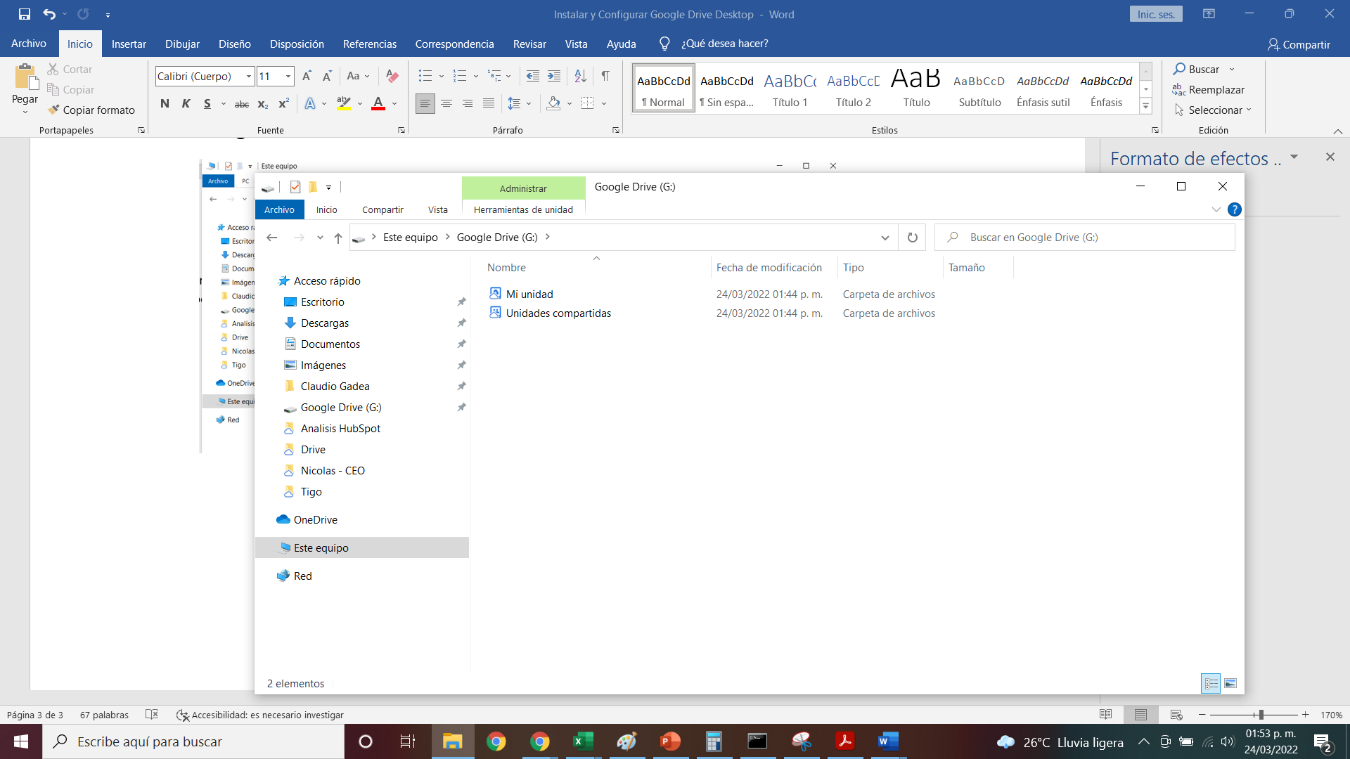This screenshot has width=1350, height=759.
Task: Justify text in Word paragraph group
Action: pyautogui.click(x=488, y=104)
